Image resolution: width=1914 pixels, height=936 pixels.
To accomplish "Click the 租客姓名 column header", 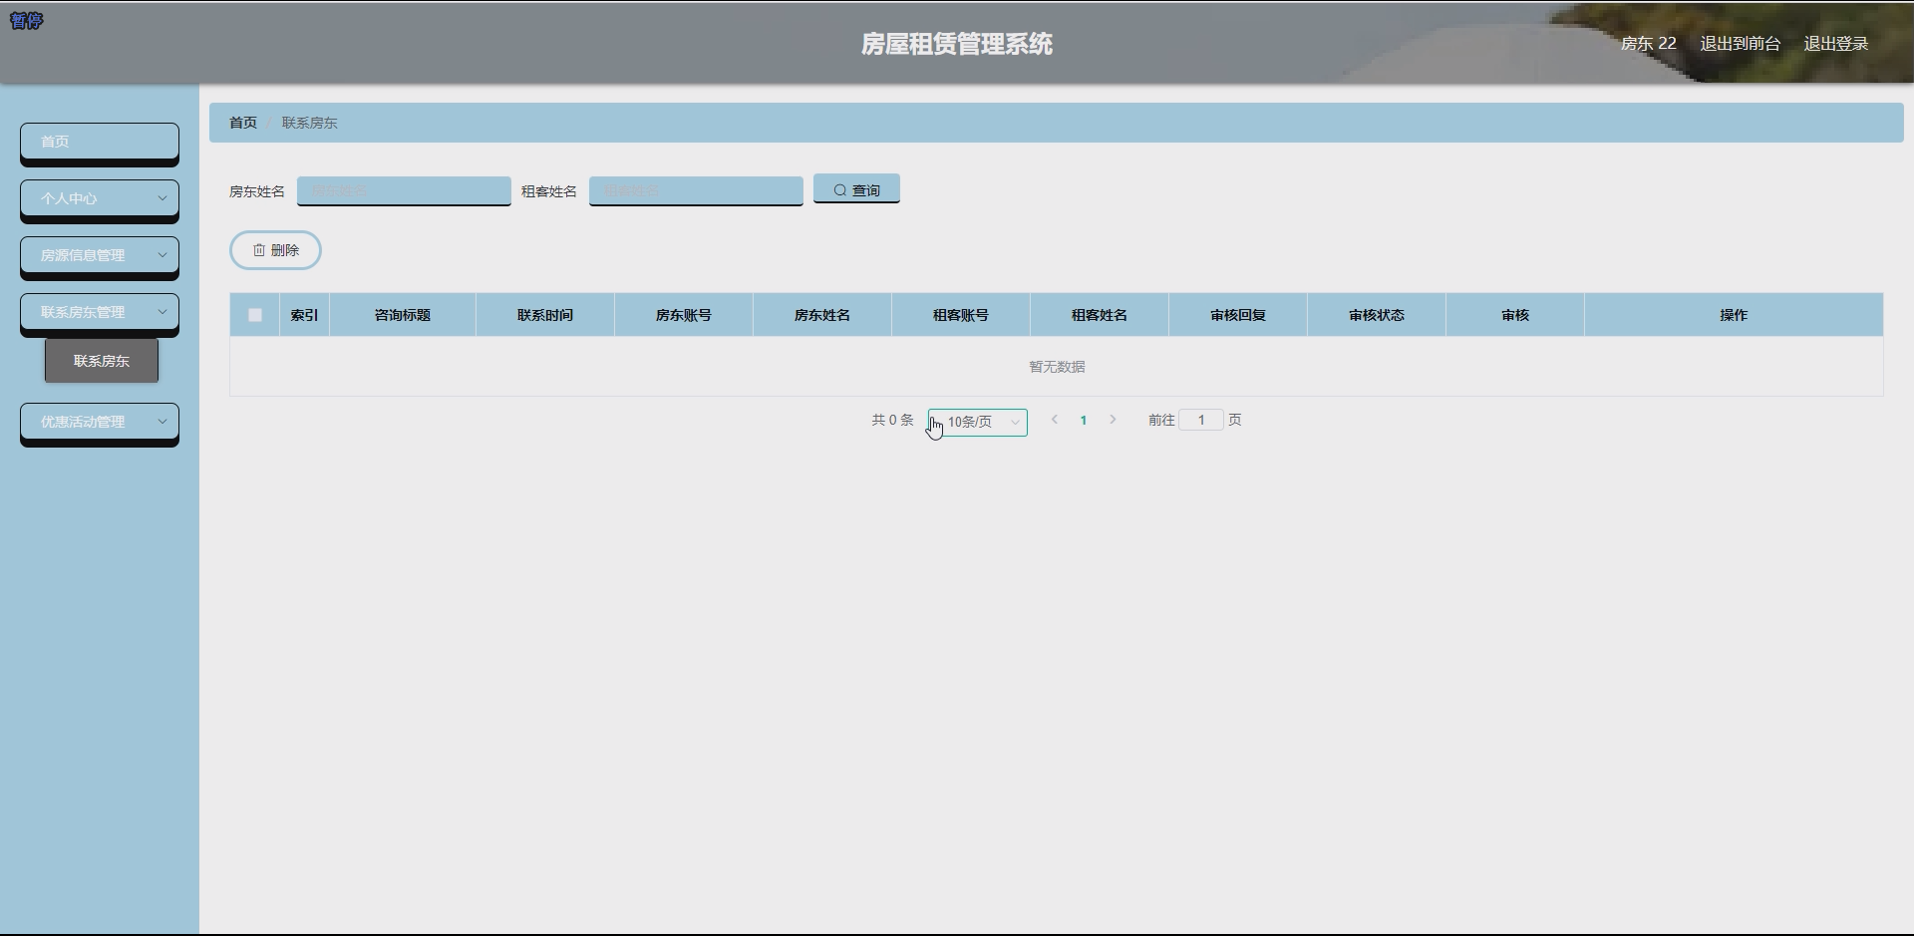I will [x=1100, y=315].
